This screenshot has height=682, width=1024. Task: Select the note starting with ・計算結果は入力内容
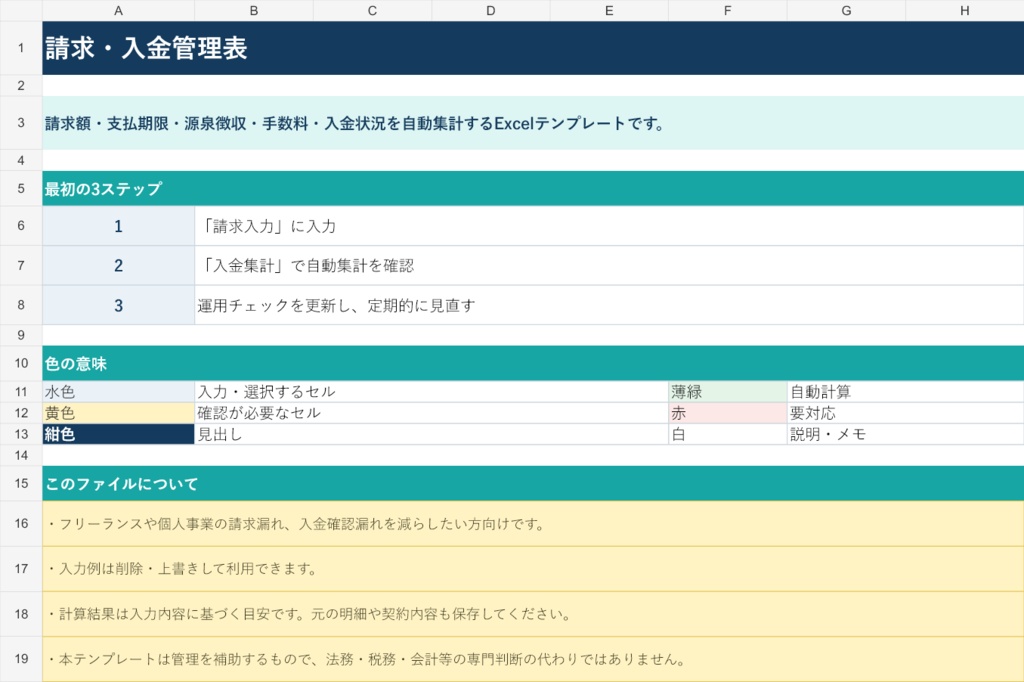coord(533,614)
